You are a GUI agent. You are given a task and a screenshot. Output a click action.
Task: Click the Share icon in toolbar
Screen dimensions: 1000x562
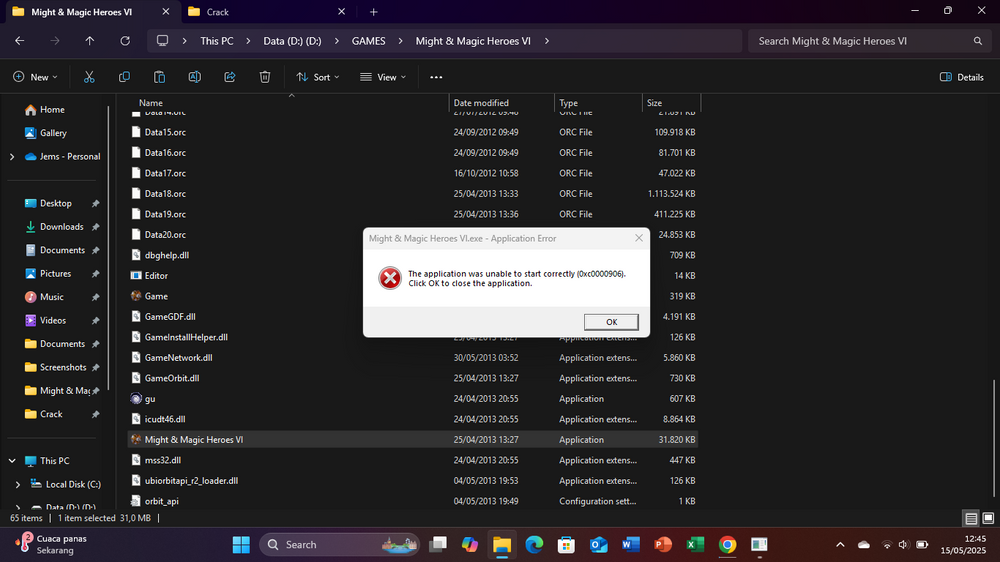pos(230,77)
